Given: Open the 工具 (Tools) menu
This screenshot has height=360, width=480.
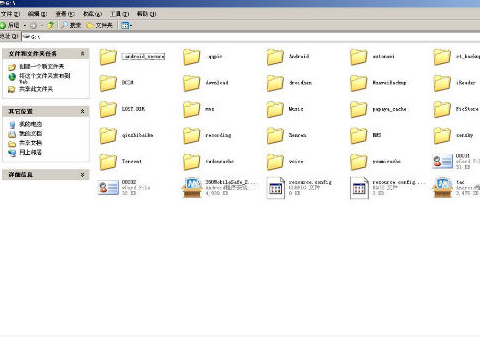Looking at the screenshot, I should (x=119, y=14).
